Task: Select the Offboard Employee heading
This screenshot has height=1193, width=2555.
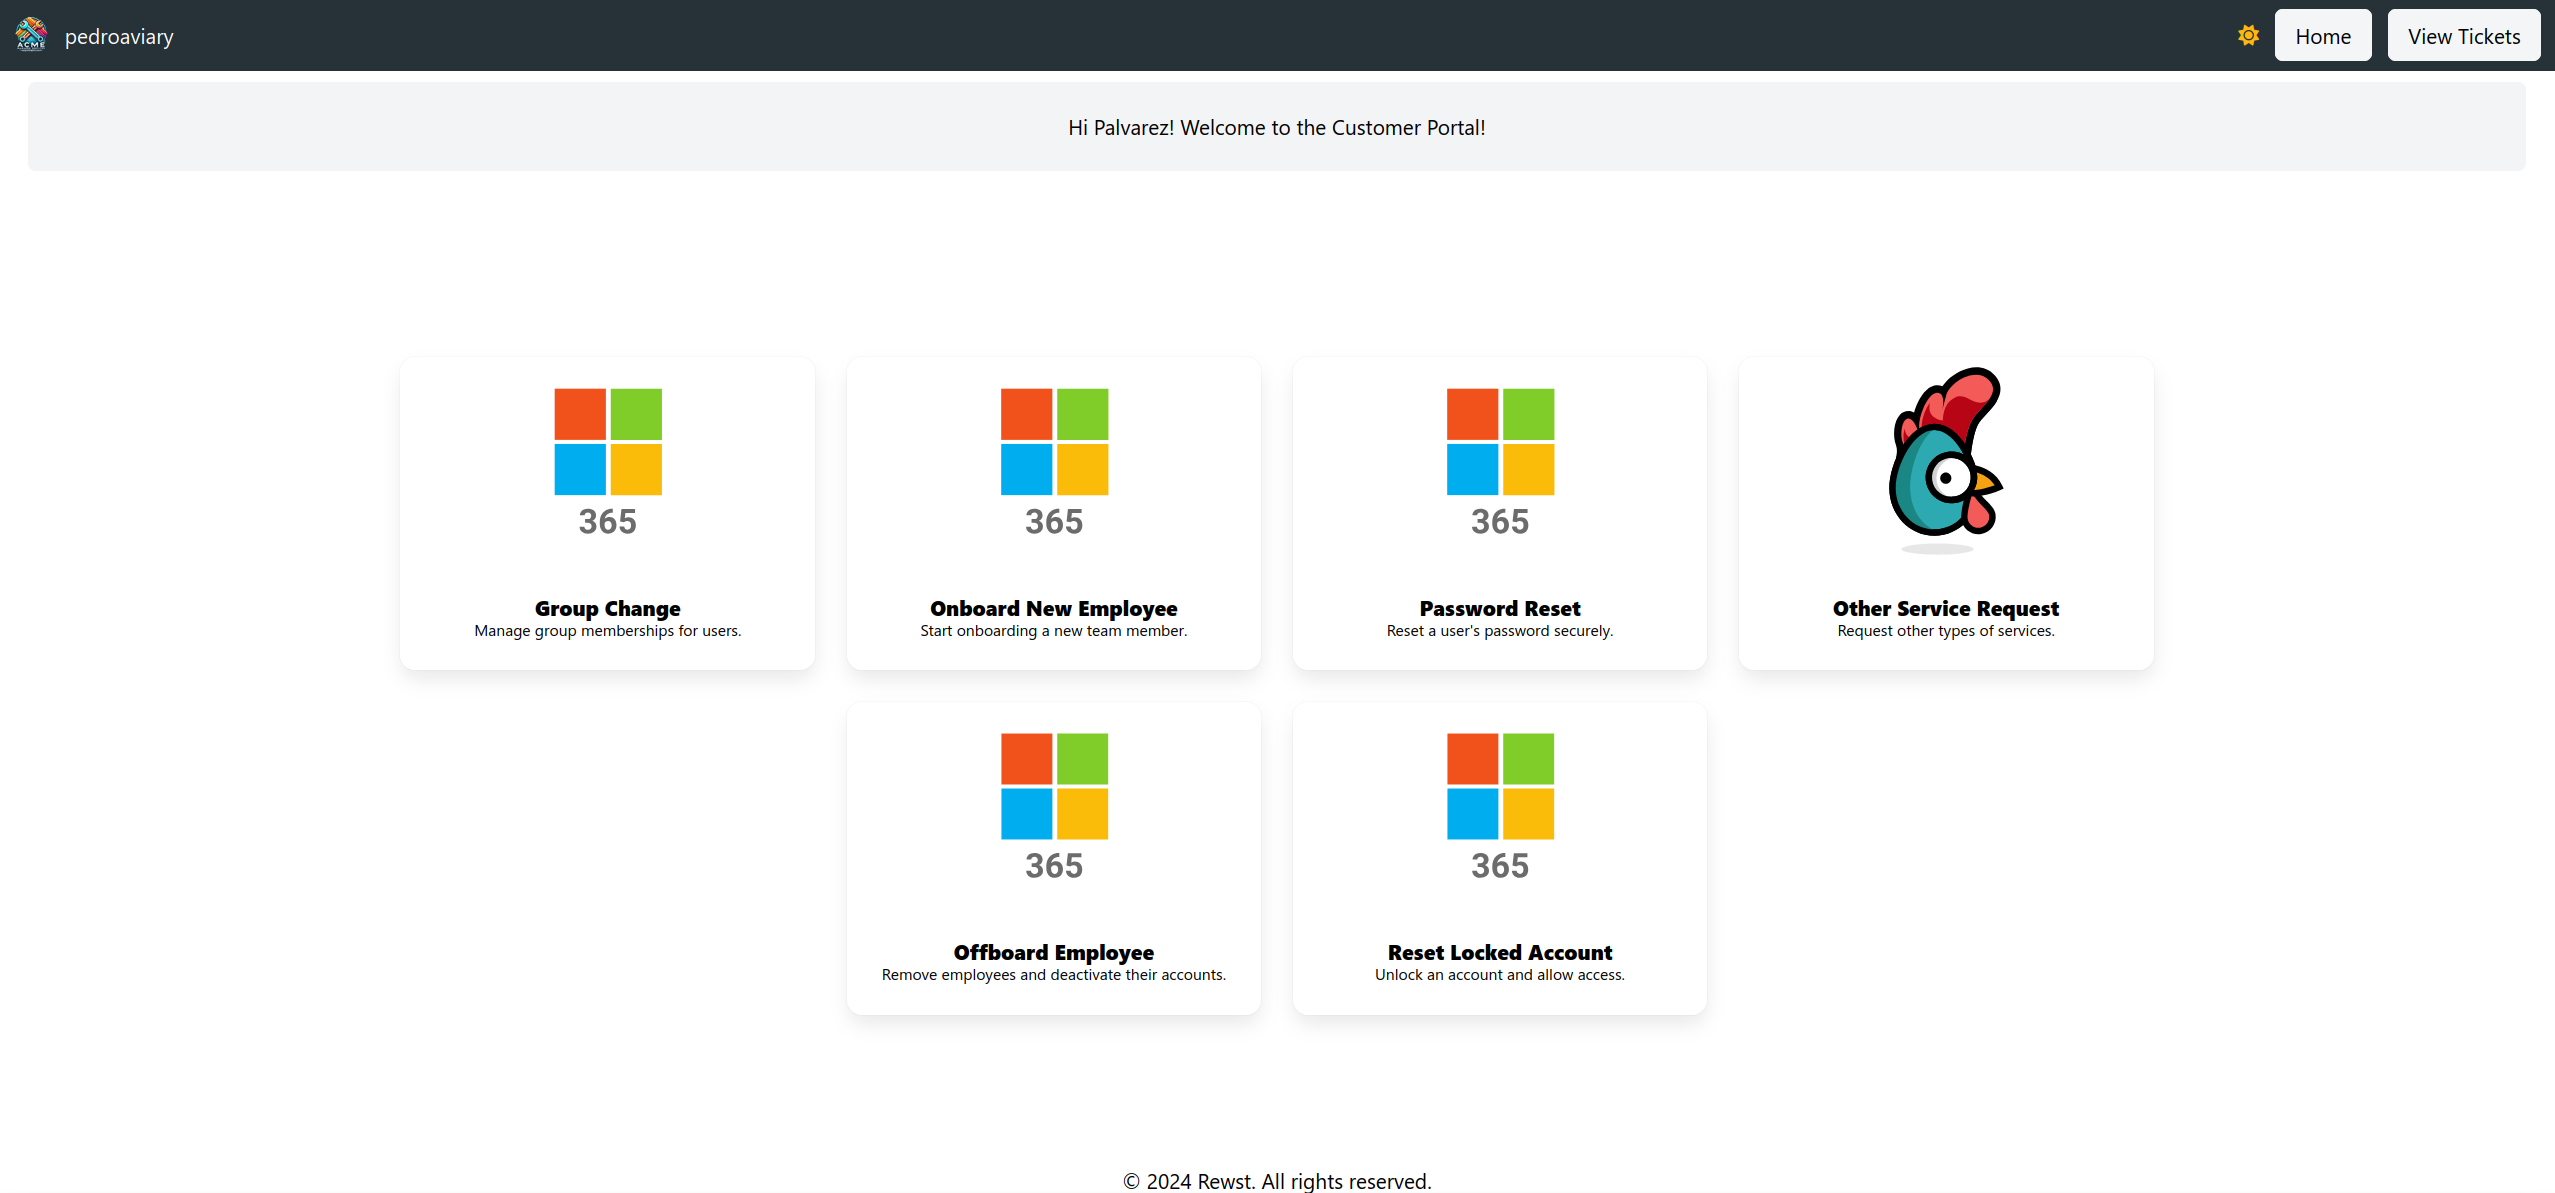Action: click(x=1053, y=952)
